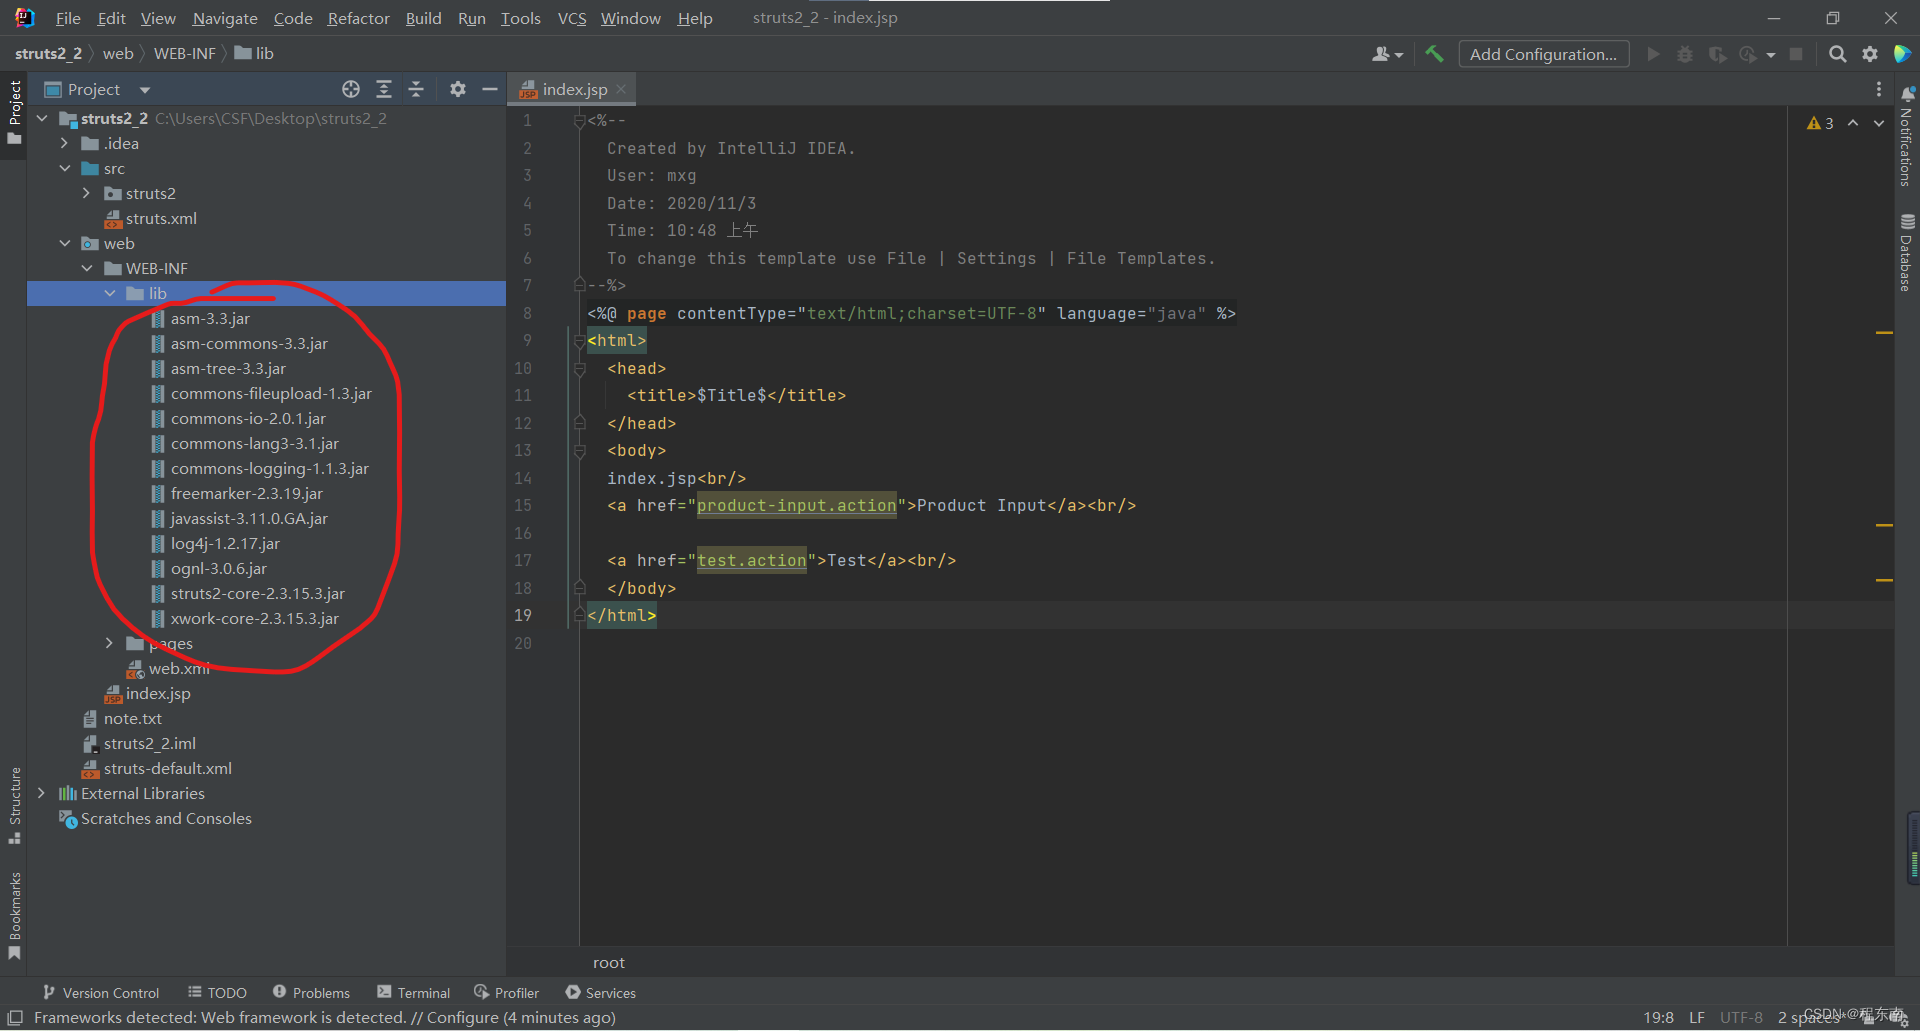Click the Run with Coverage icon
The height and width of the screenshot is (1031, 1920).
1717,54
